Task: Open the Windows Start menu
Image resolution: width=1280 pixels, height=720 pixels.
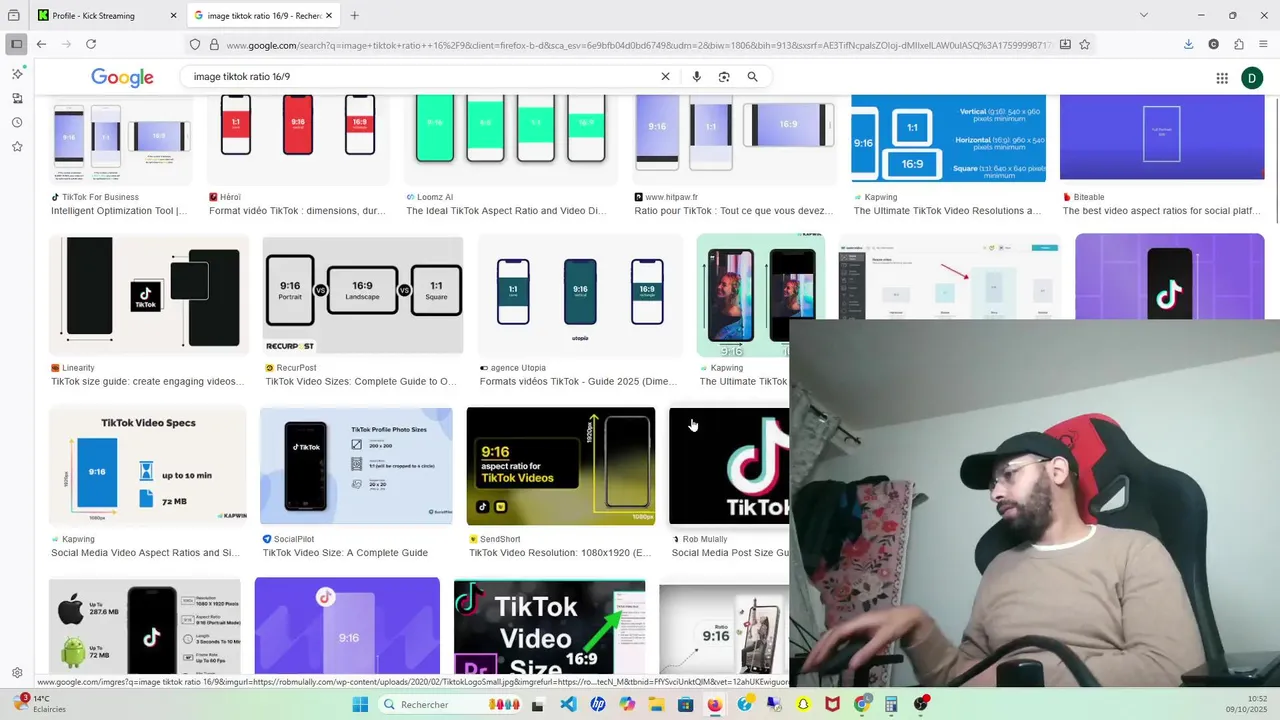Action: point(360,704)
